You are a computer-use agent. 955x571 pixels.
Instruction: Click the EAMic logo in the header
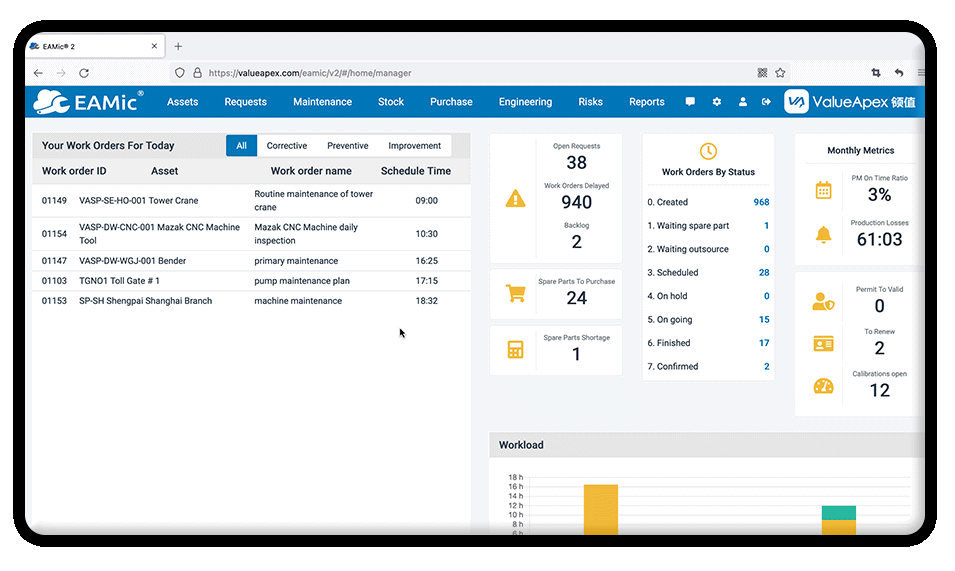(x=88, y=102)
